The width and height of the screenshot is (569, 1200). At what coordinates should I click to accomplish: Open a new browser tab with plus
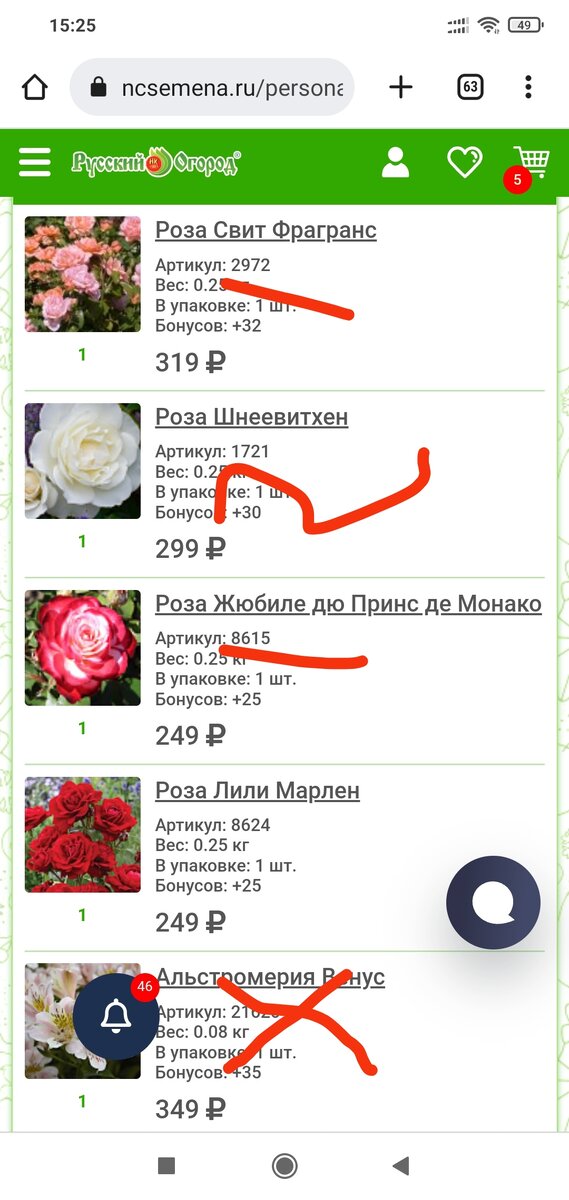click(x=401, y=87)
